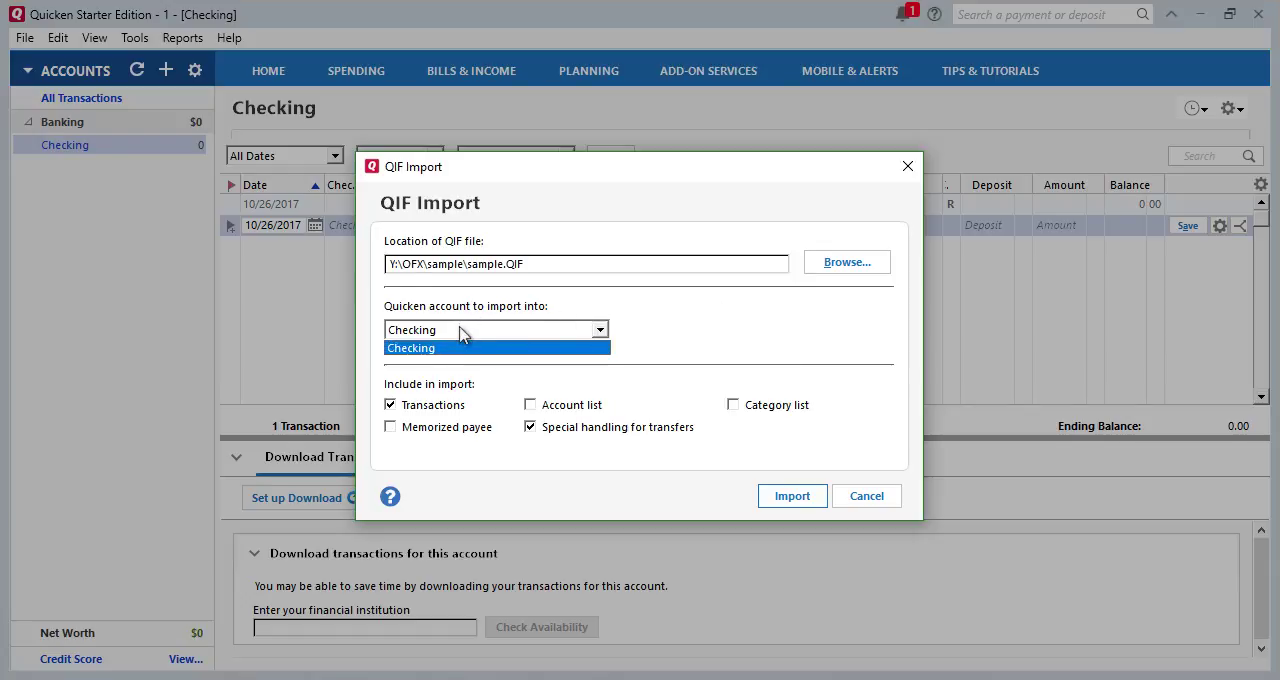The height and width of the screenshot is (680, 1280).
Task: Click the red flag column header
Action: (231, 185)
